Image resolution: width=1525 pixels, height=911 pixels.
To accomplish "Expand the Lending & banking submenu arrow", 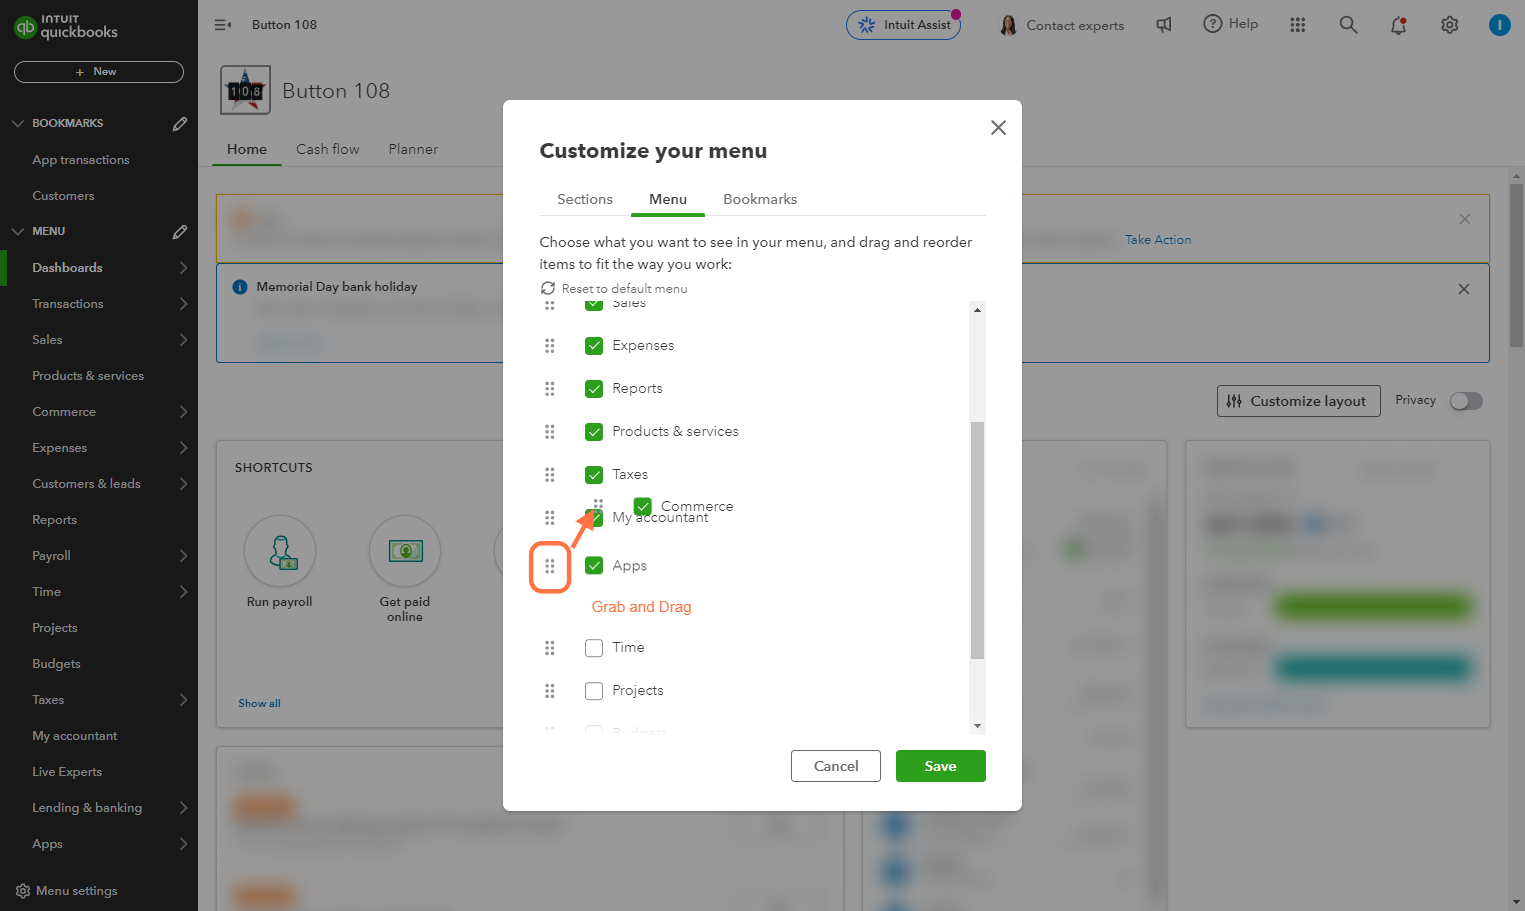I will coord(183,808).
